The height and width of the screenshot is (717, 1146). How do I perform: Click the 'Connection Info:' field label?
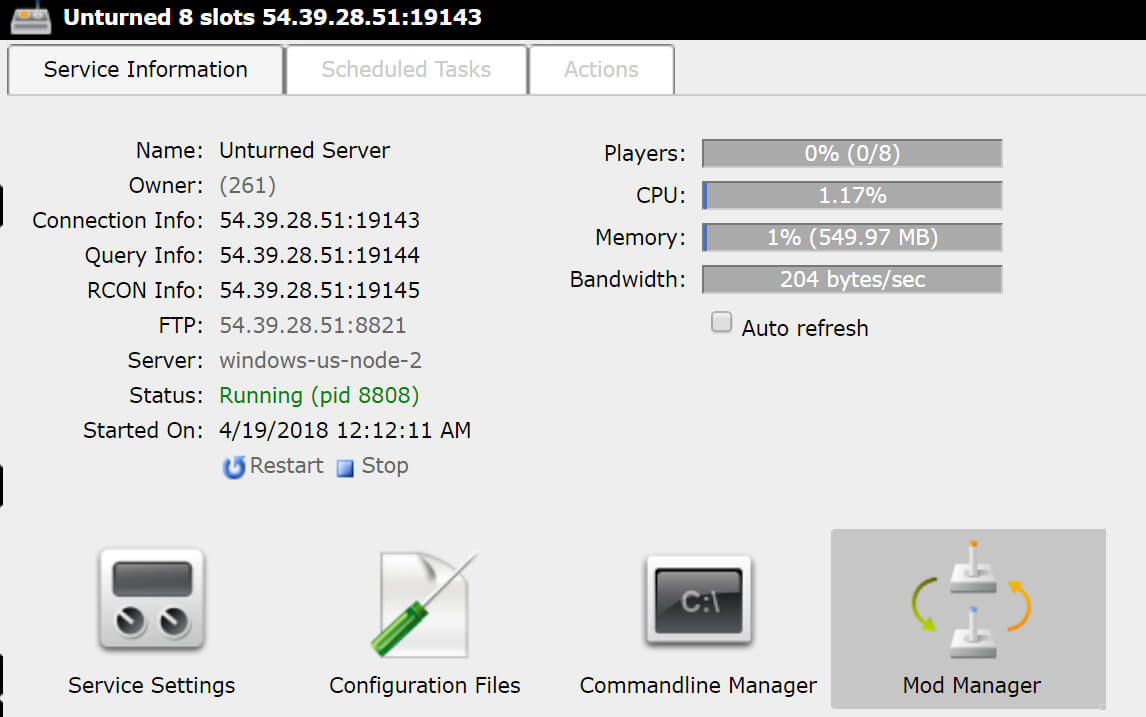tap(118, 221)
